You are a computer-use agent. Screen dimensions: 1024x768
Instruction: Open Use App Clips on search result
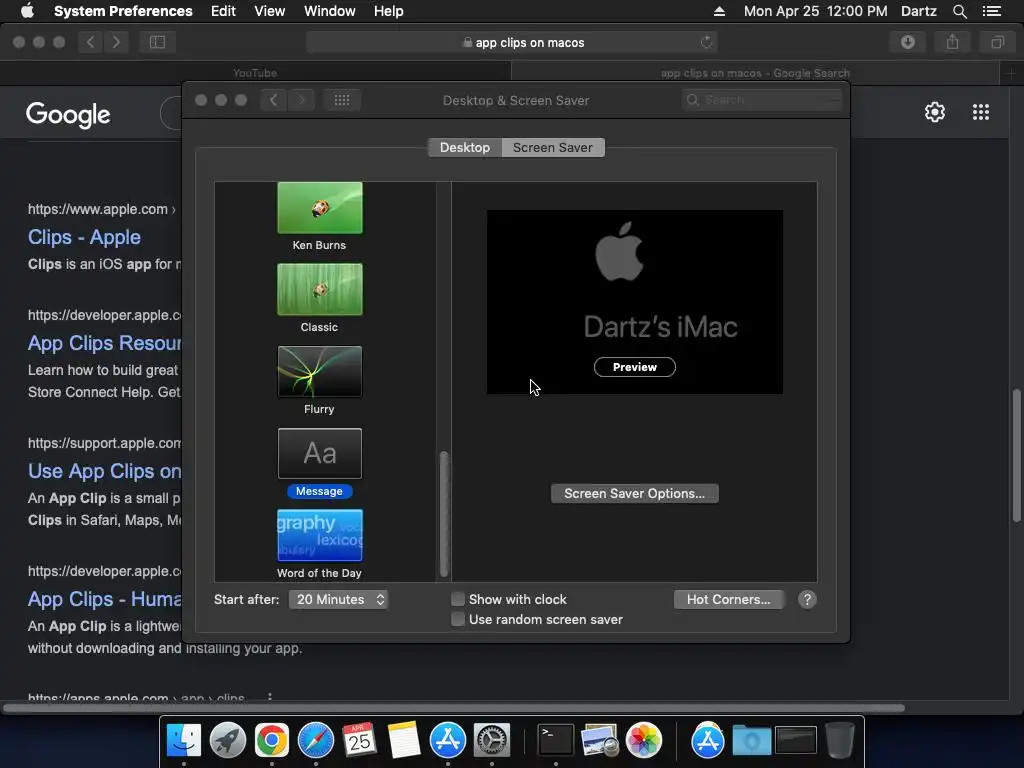tap(104, 471)
